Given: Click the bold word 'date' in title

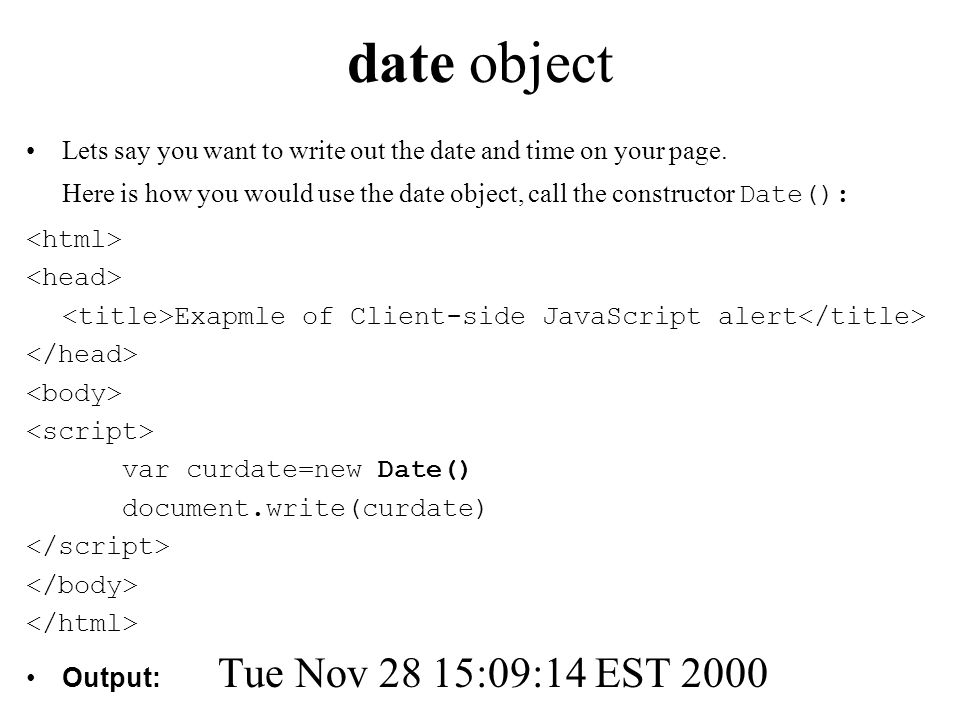Looking at the screenshot, I should coord(401,63).
